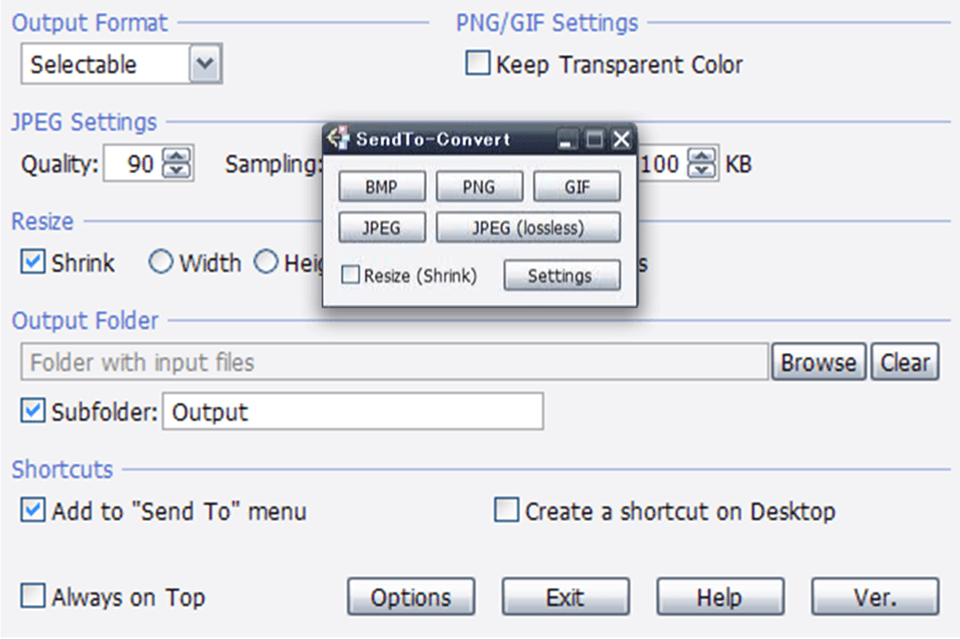Browse for an output folder

(x=819, y=362)
